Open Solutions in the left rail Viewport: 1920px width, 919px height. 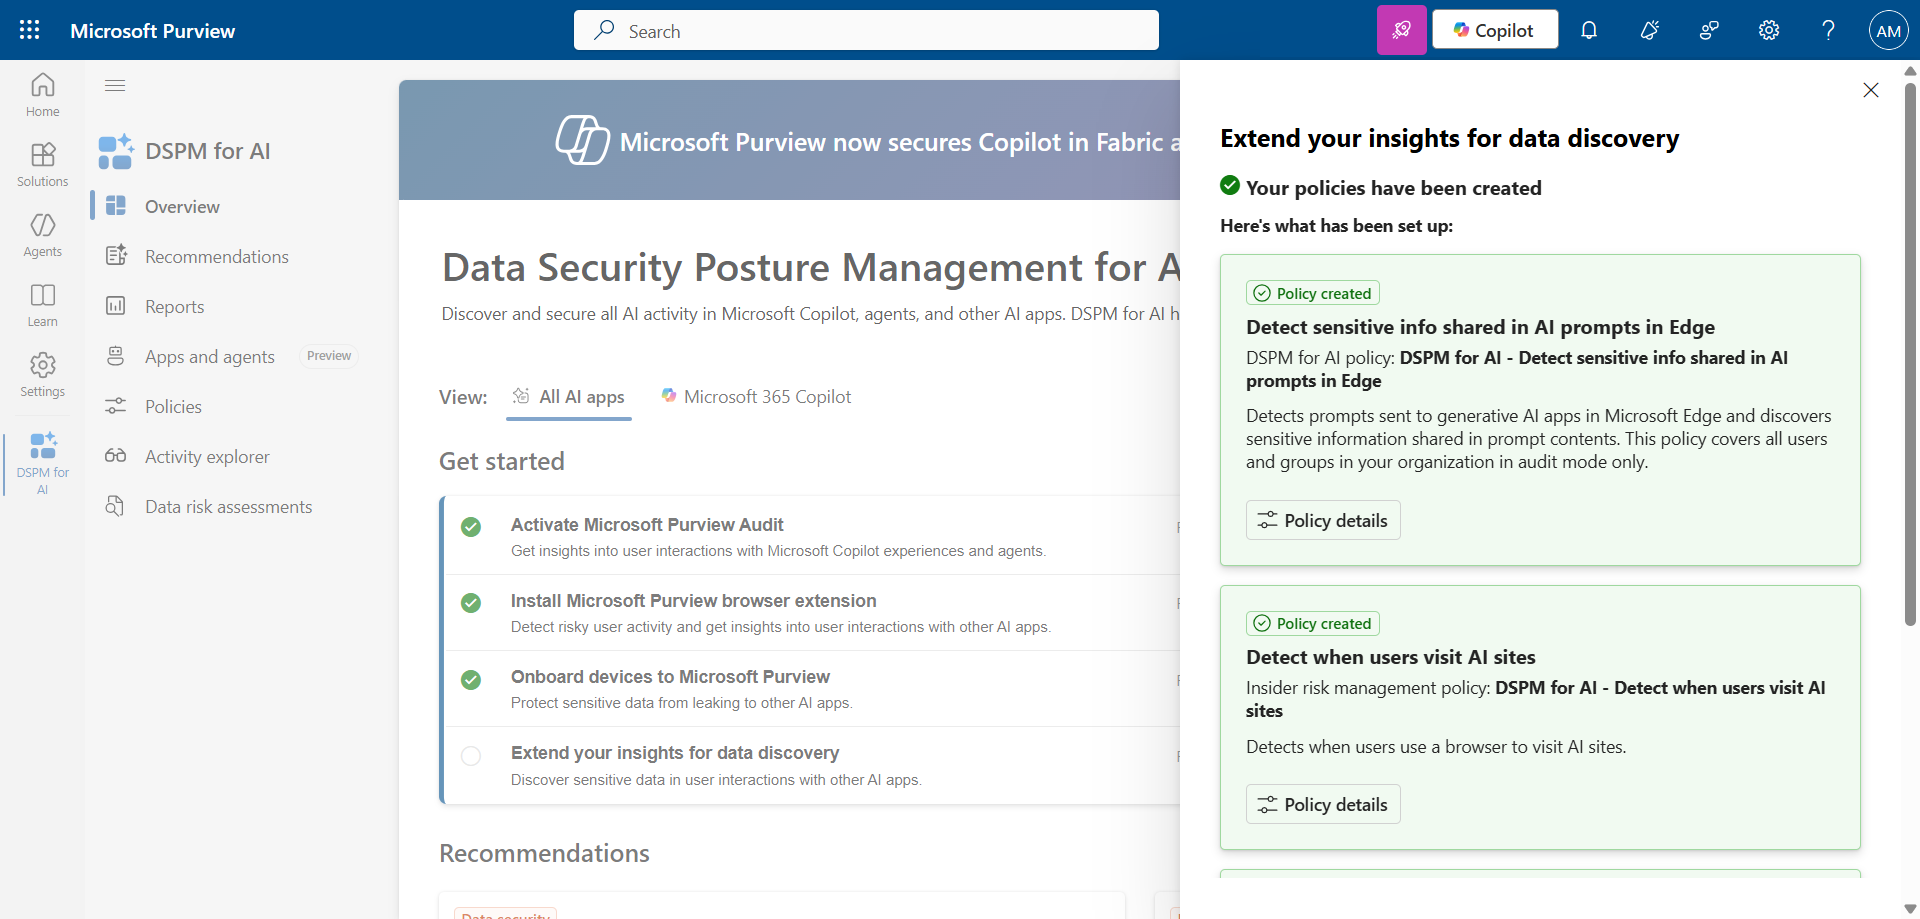pos(42,165)
